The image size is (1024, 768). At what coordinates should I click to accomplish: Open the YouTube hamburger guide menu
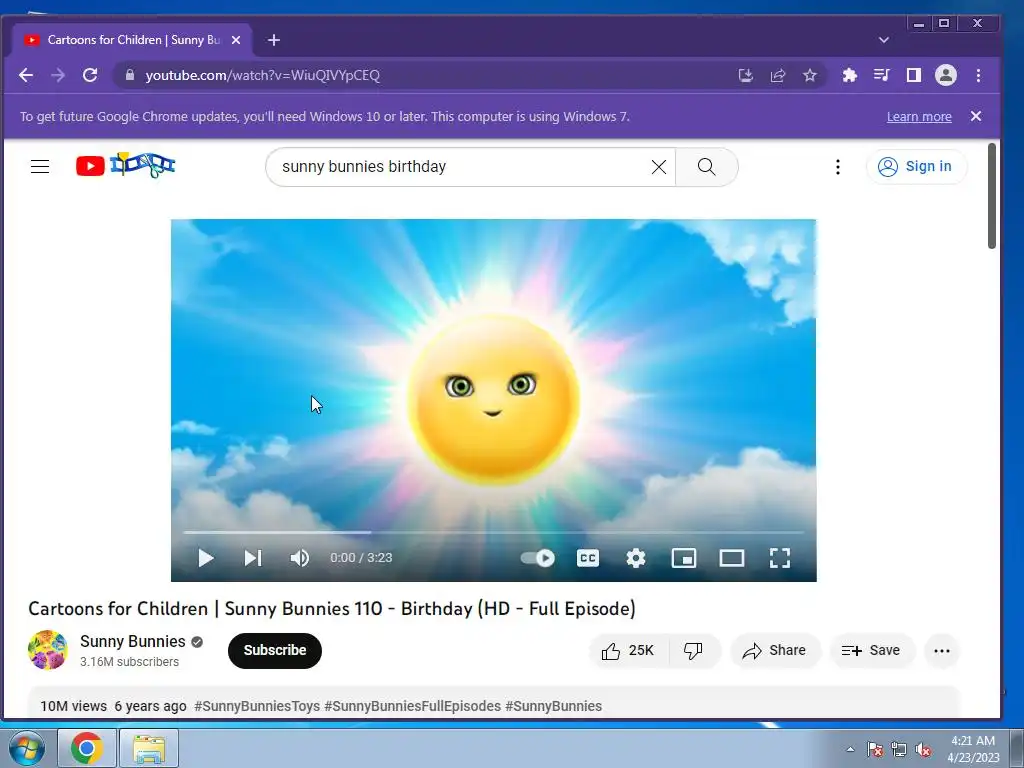click(40, 167)
